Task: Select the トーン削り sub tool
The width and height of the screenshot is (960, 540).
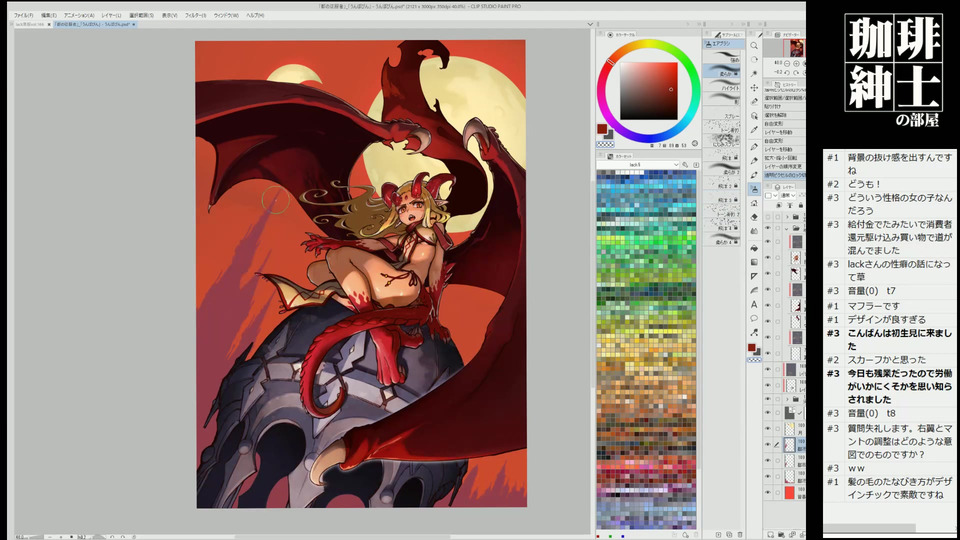Action: (723, 126)
